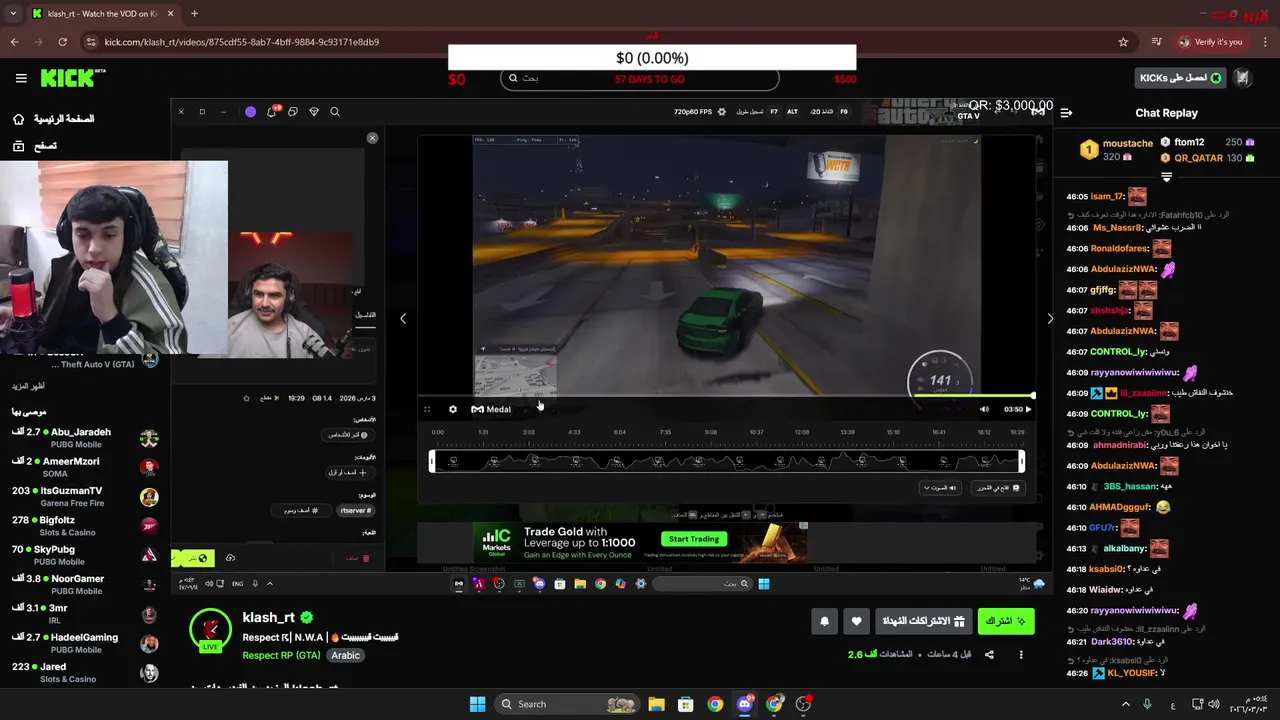Open the Kick hamburger menu

click(x=21, y=78)
